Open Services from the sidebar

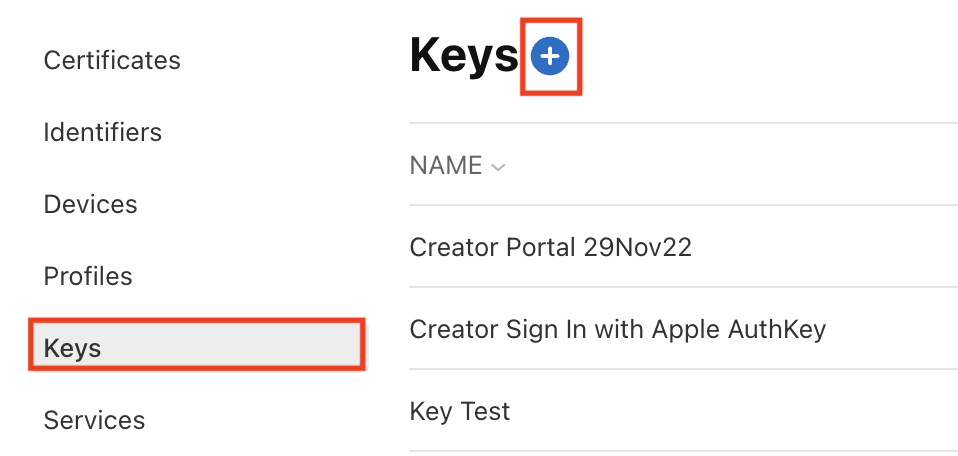click(94, 420)
